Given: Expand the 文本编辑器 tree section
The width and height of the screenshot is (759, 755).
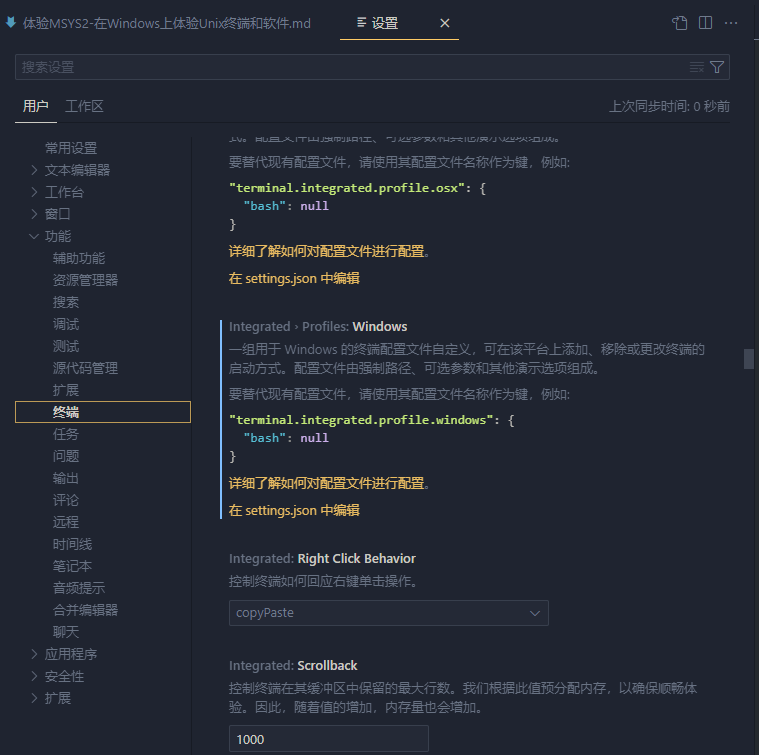Looking at the screenshot, I should coord(36,170).
